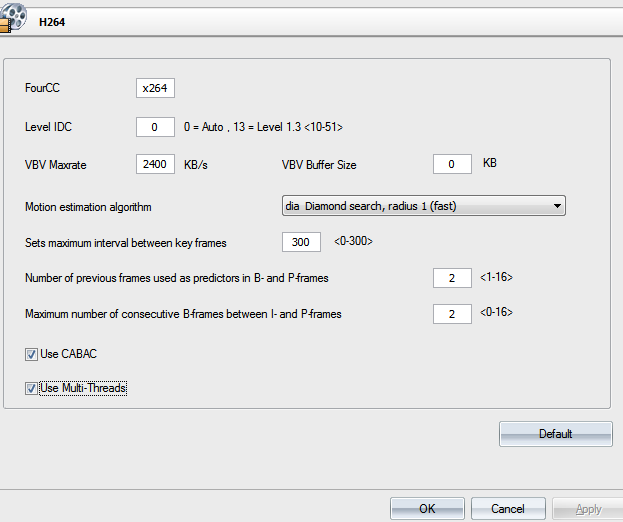The height and width of the screenshot is (522, 623).
Task: Click the Cancel button
Action: pyautogui.click(x=508, y=509)
